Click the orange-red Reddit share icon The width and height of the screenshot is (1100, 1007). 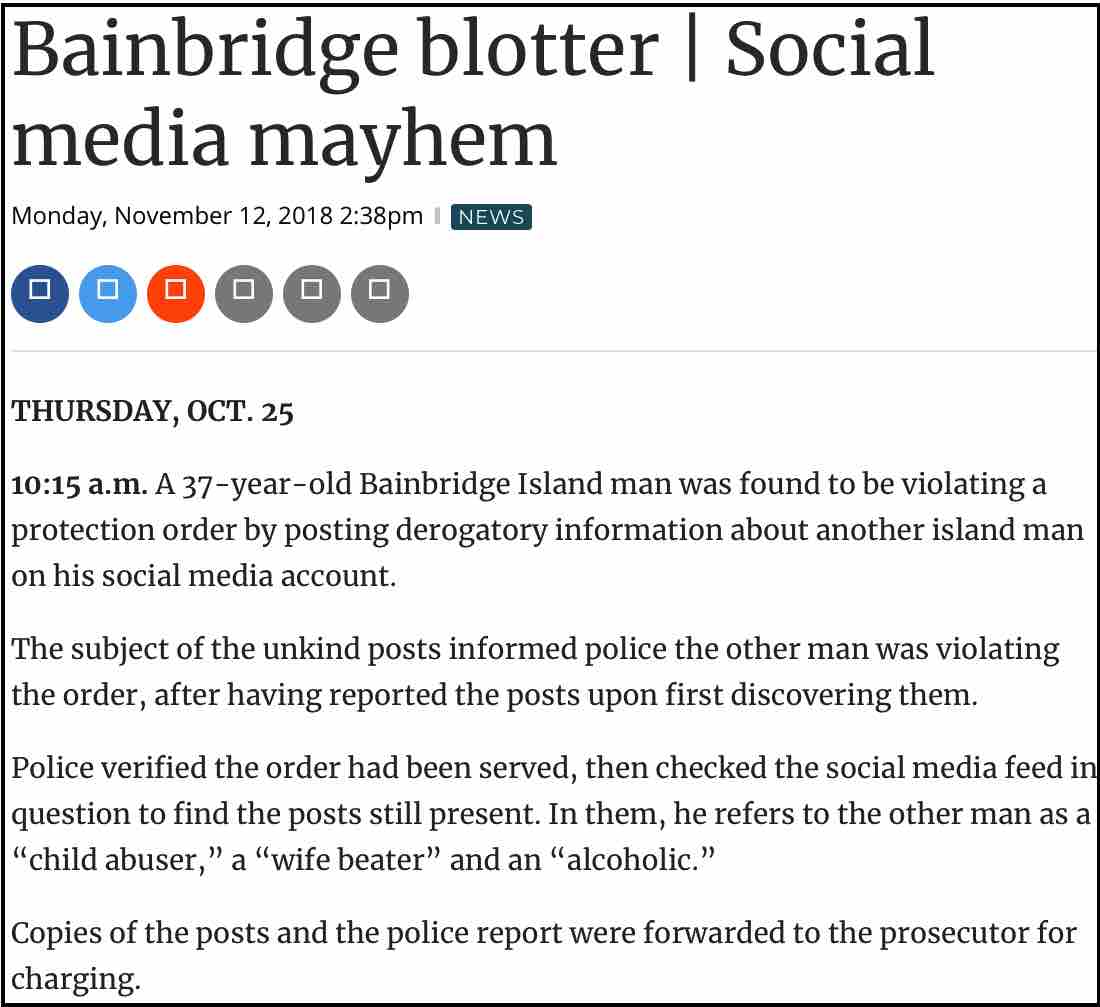[x=176, y=294]
